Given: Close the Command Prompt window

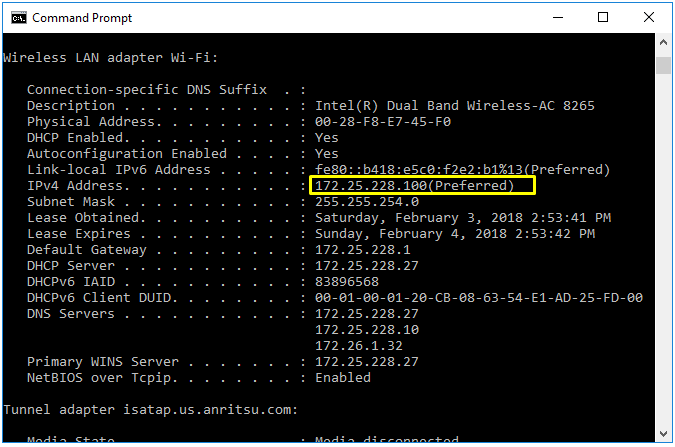Looking at the screenshot, I should pos(648,18).
